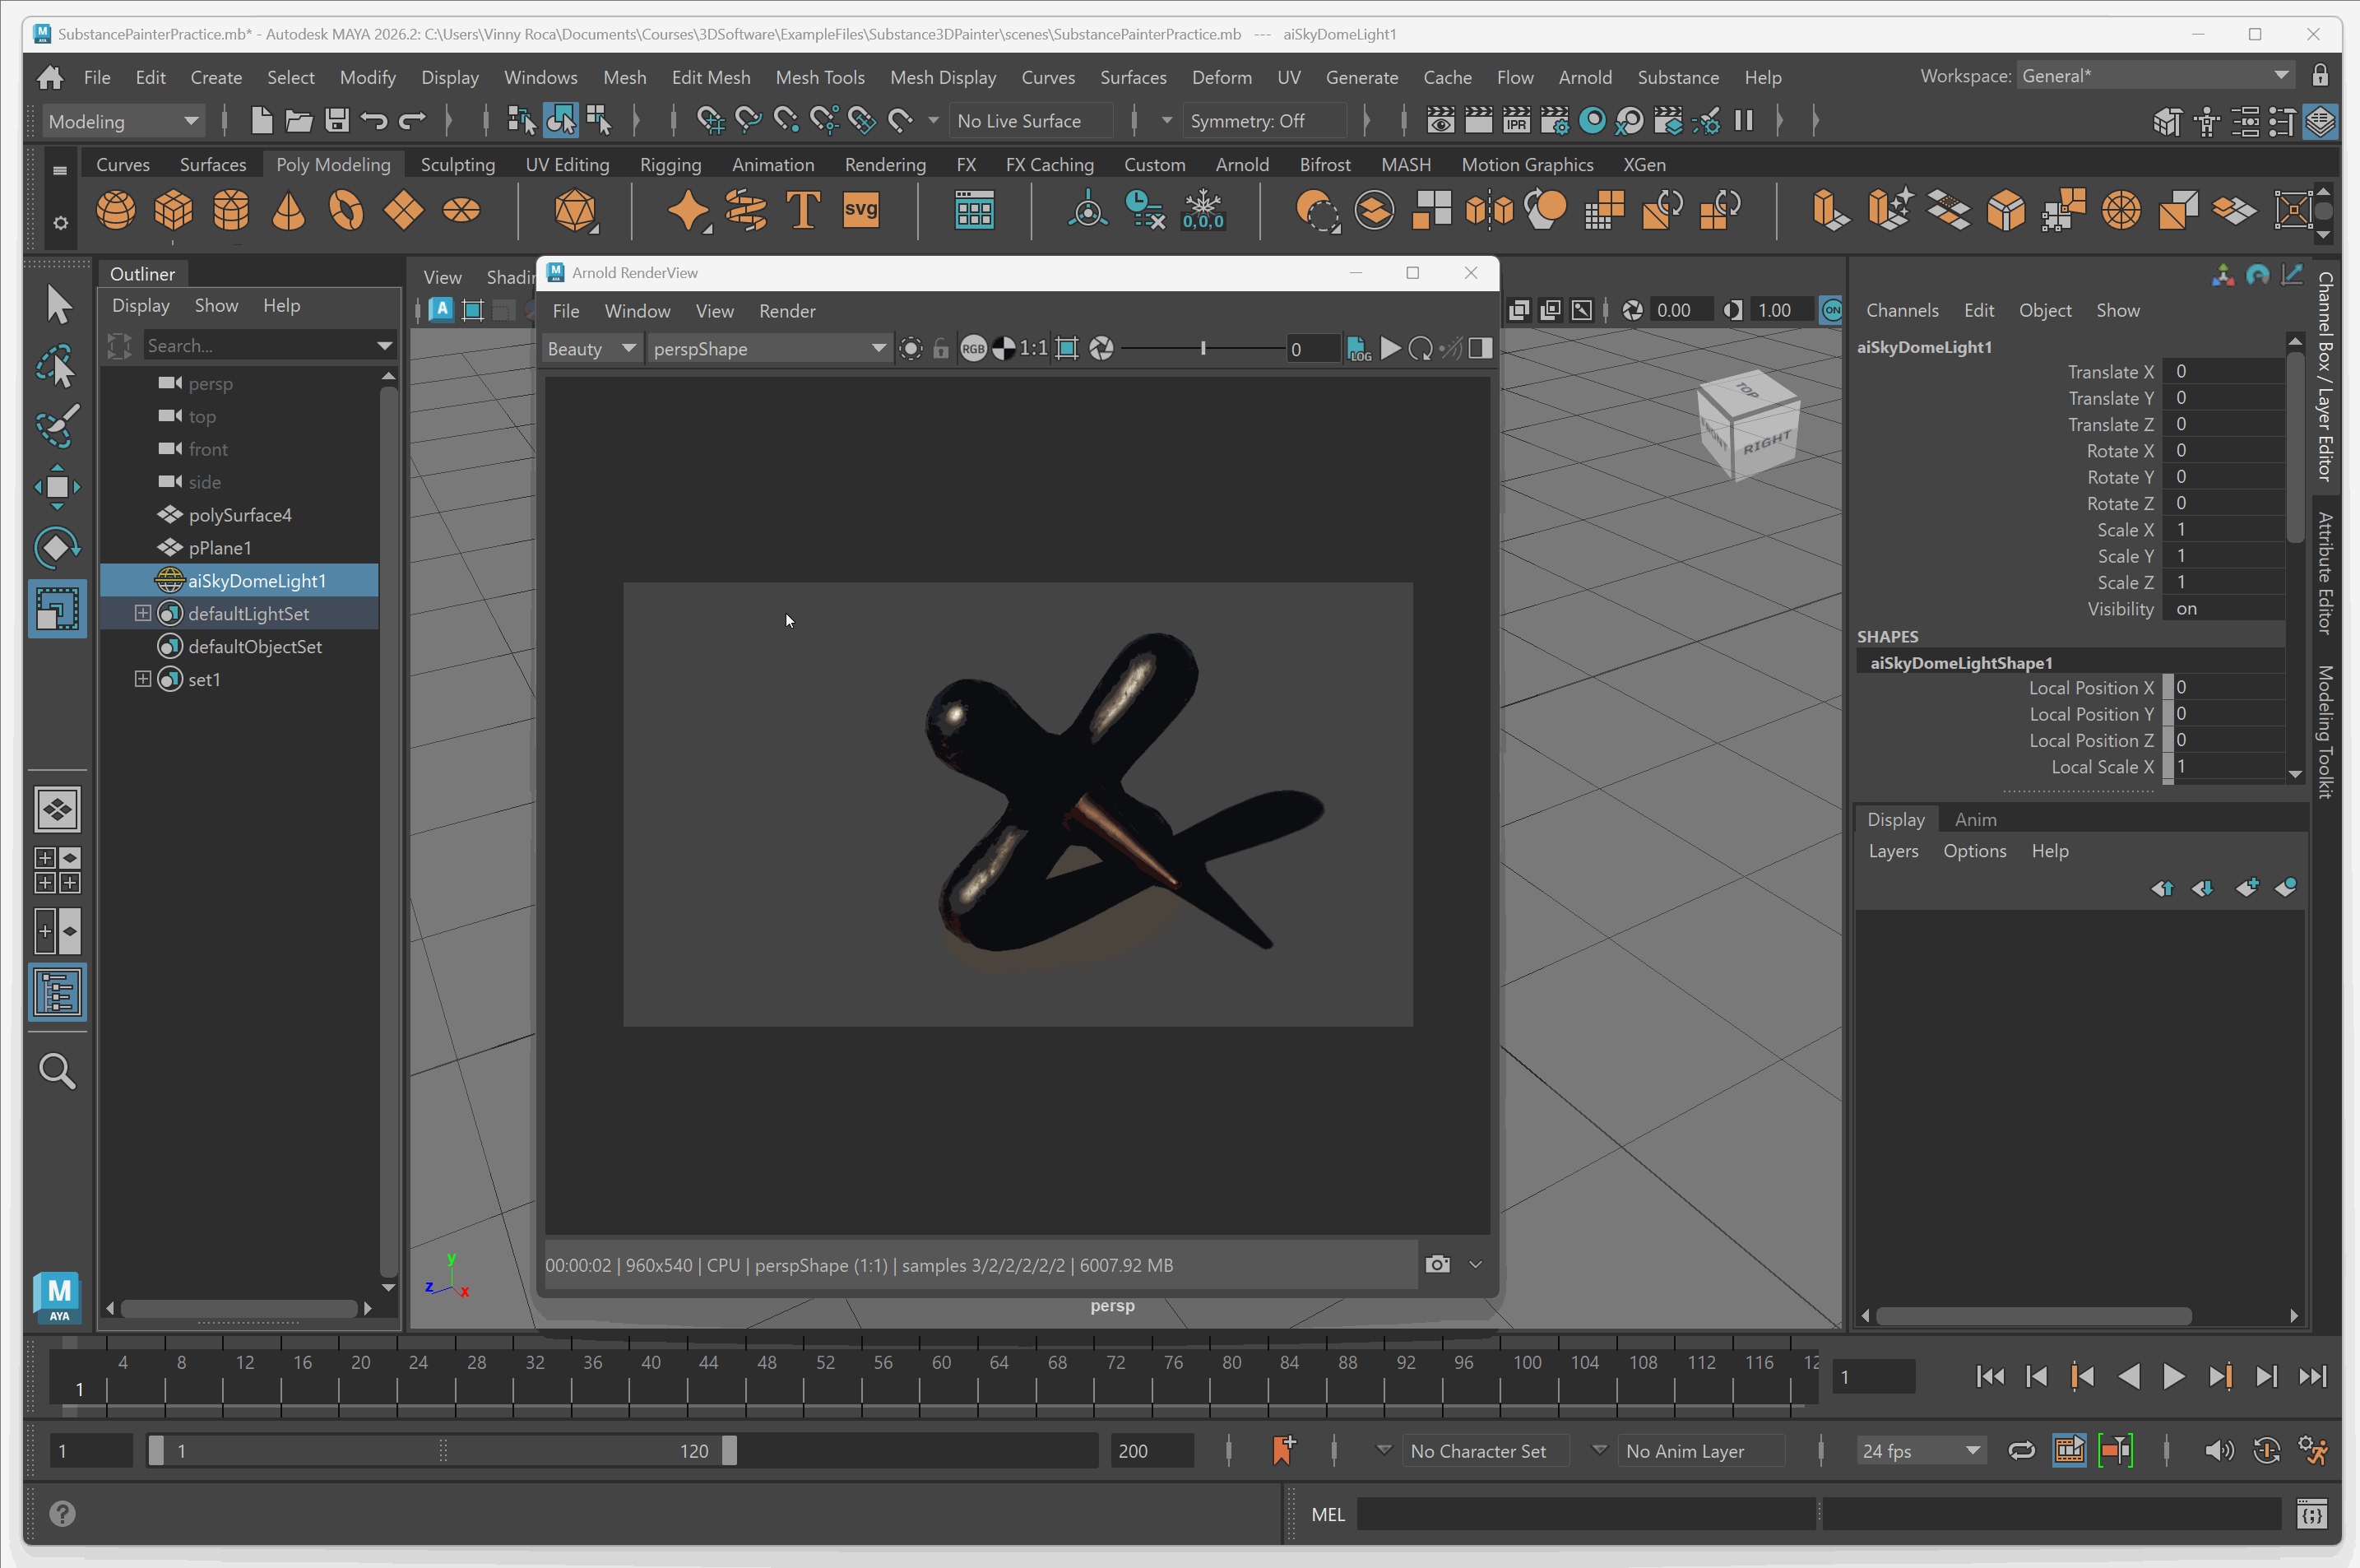Click the SVG tool shelf icon

click(860, 211)
